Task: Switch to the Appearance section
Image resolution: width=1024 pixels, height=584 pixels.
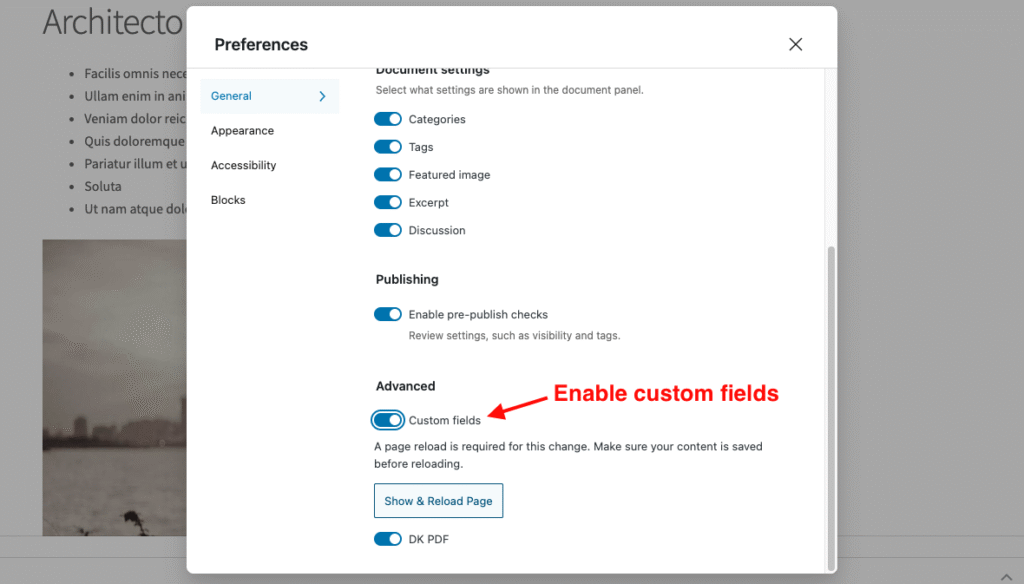Action: click(x=242, y=130)
